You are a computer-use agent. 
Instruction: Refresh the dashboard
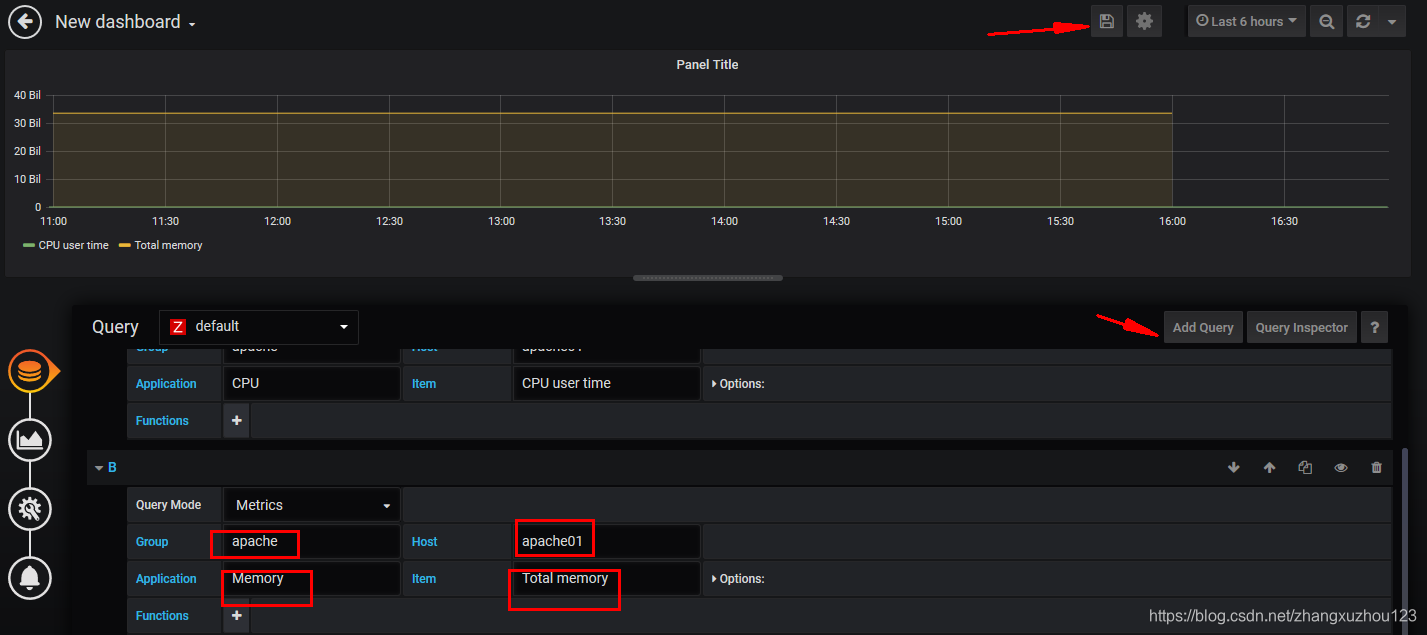coord(1362,21)
